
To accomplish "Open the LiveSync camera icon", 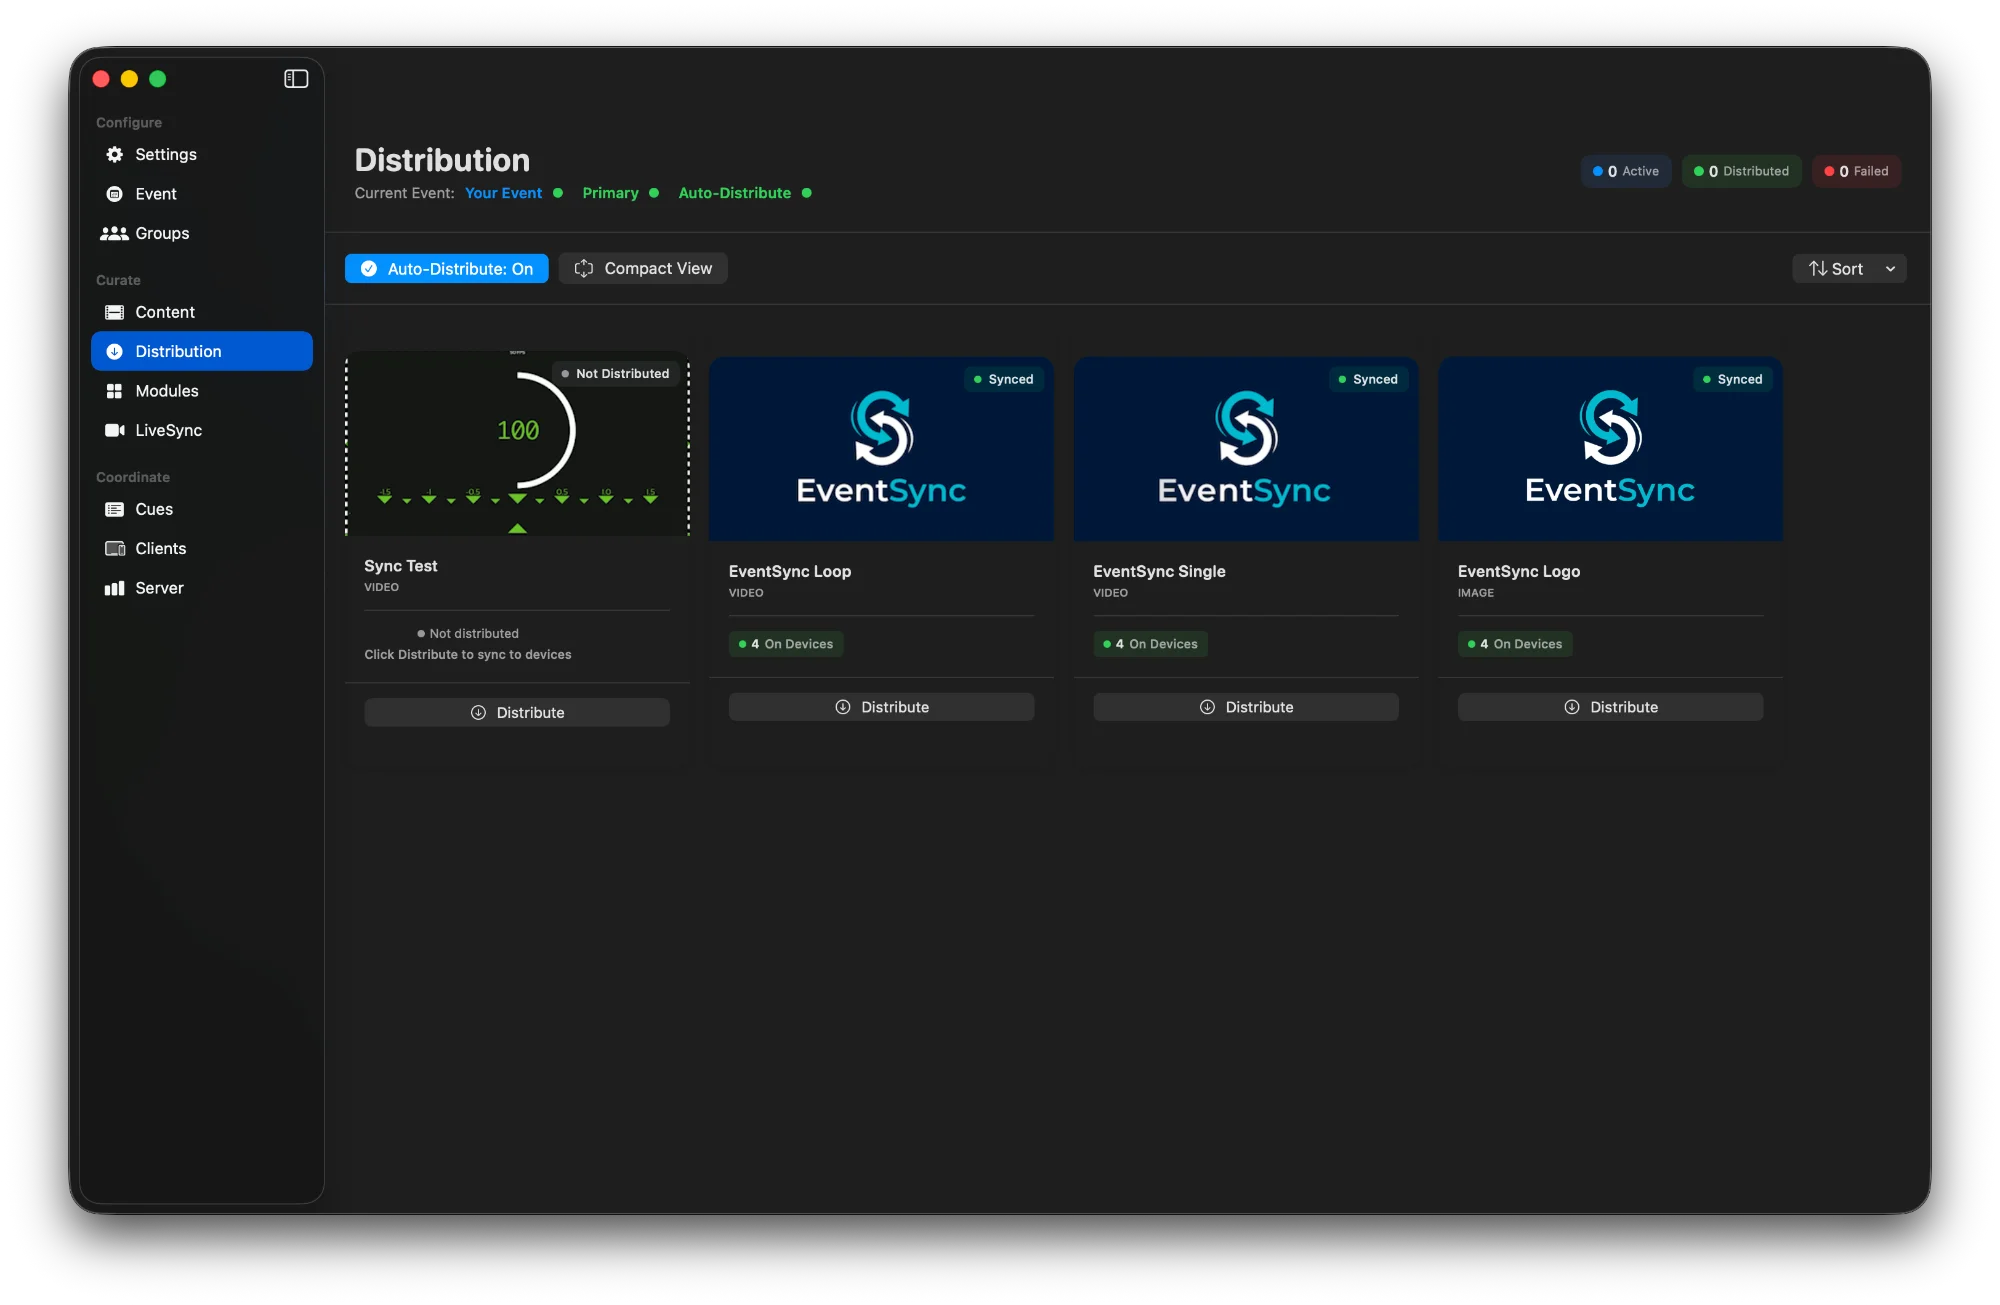I will point(115,430).
